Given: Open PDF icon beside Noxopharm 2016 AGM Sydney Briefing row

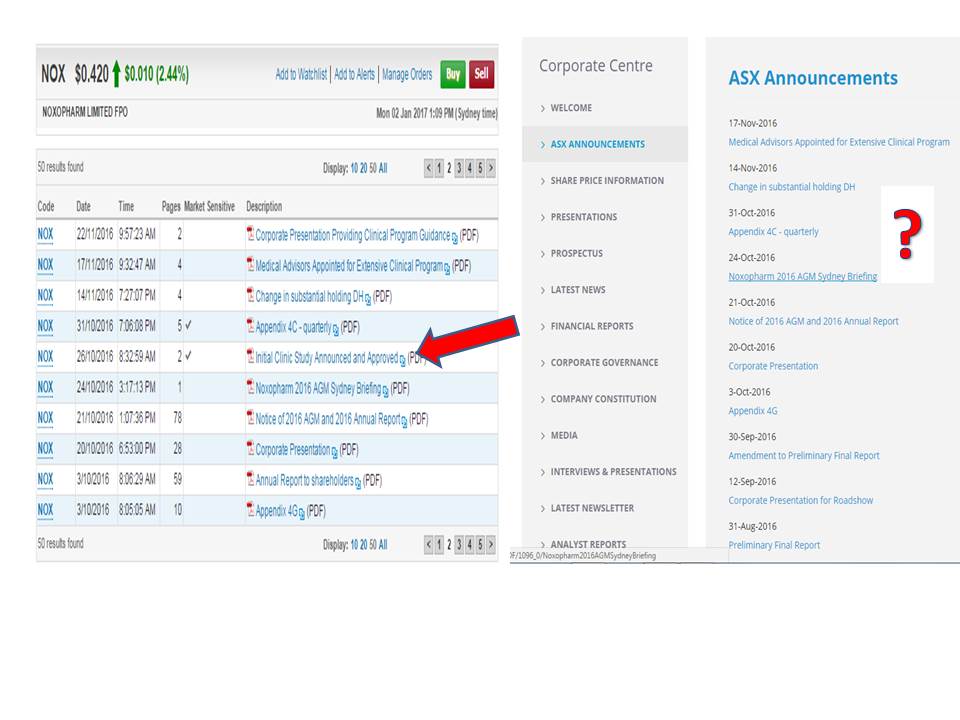Looking at the screenshot, I should tap(250, 387).
